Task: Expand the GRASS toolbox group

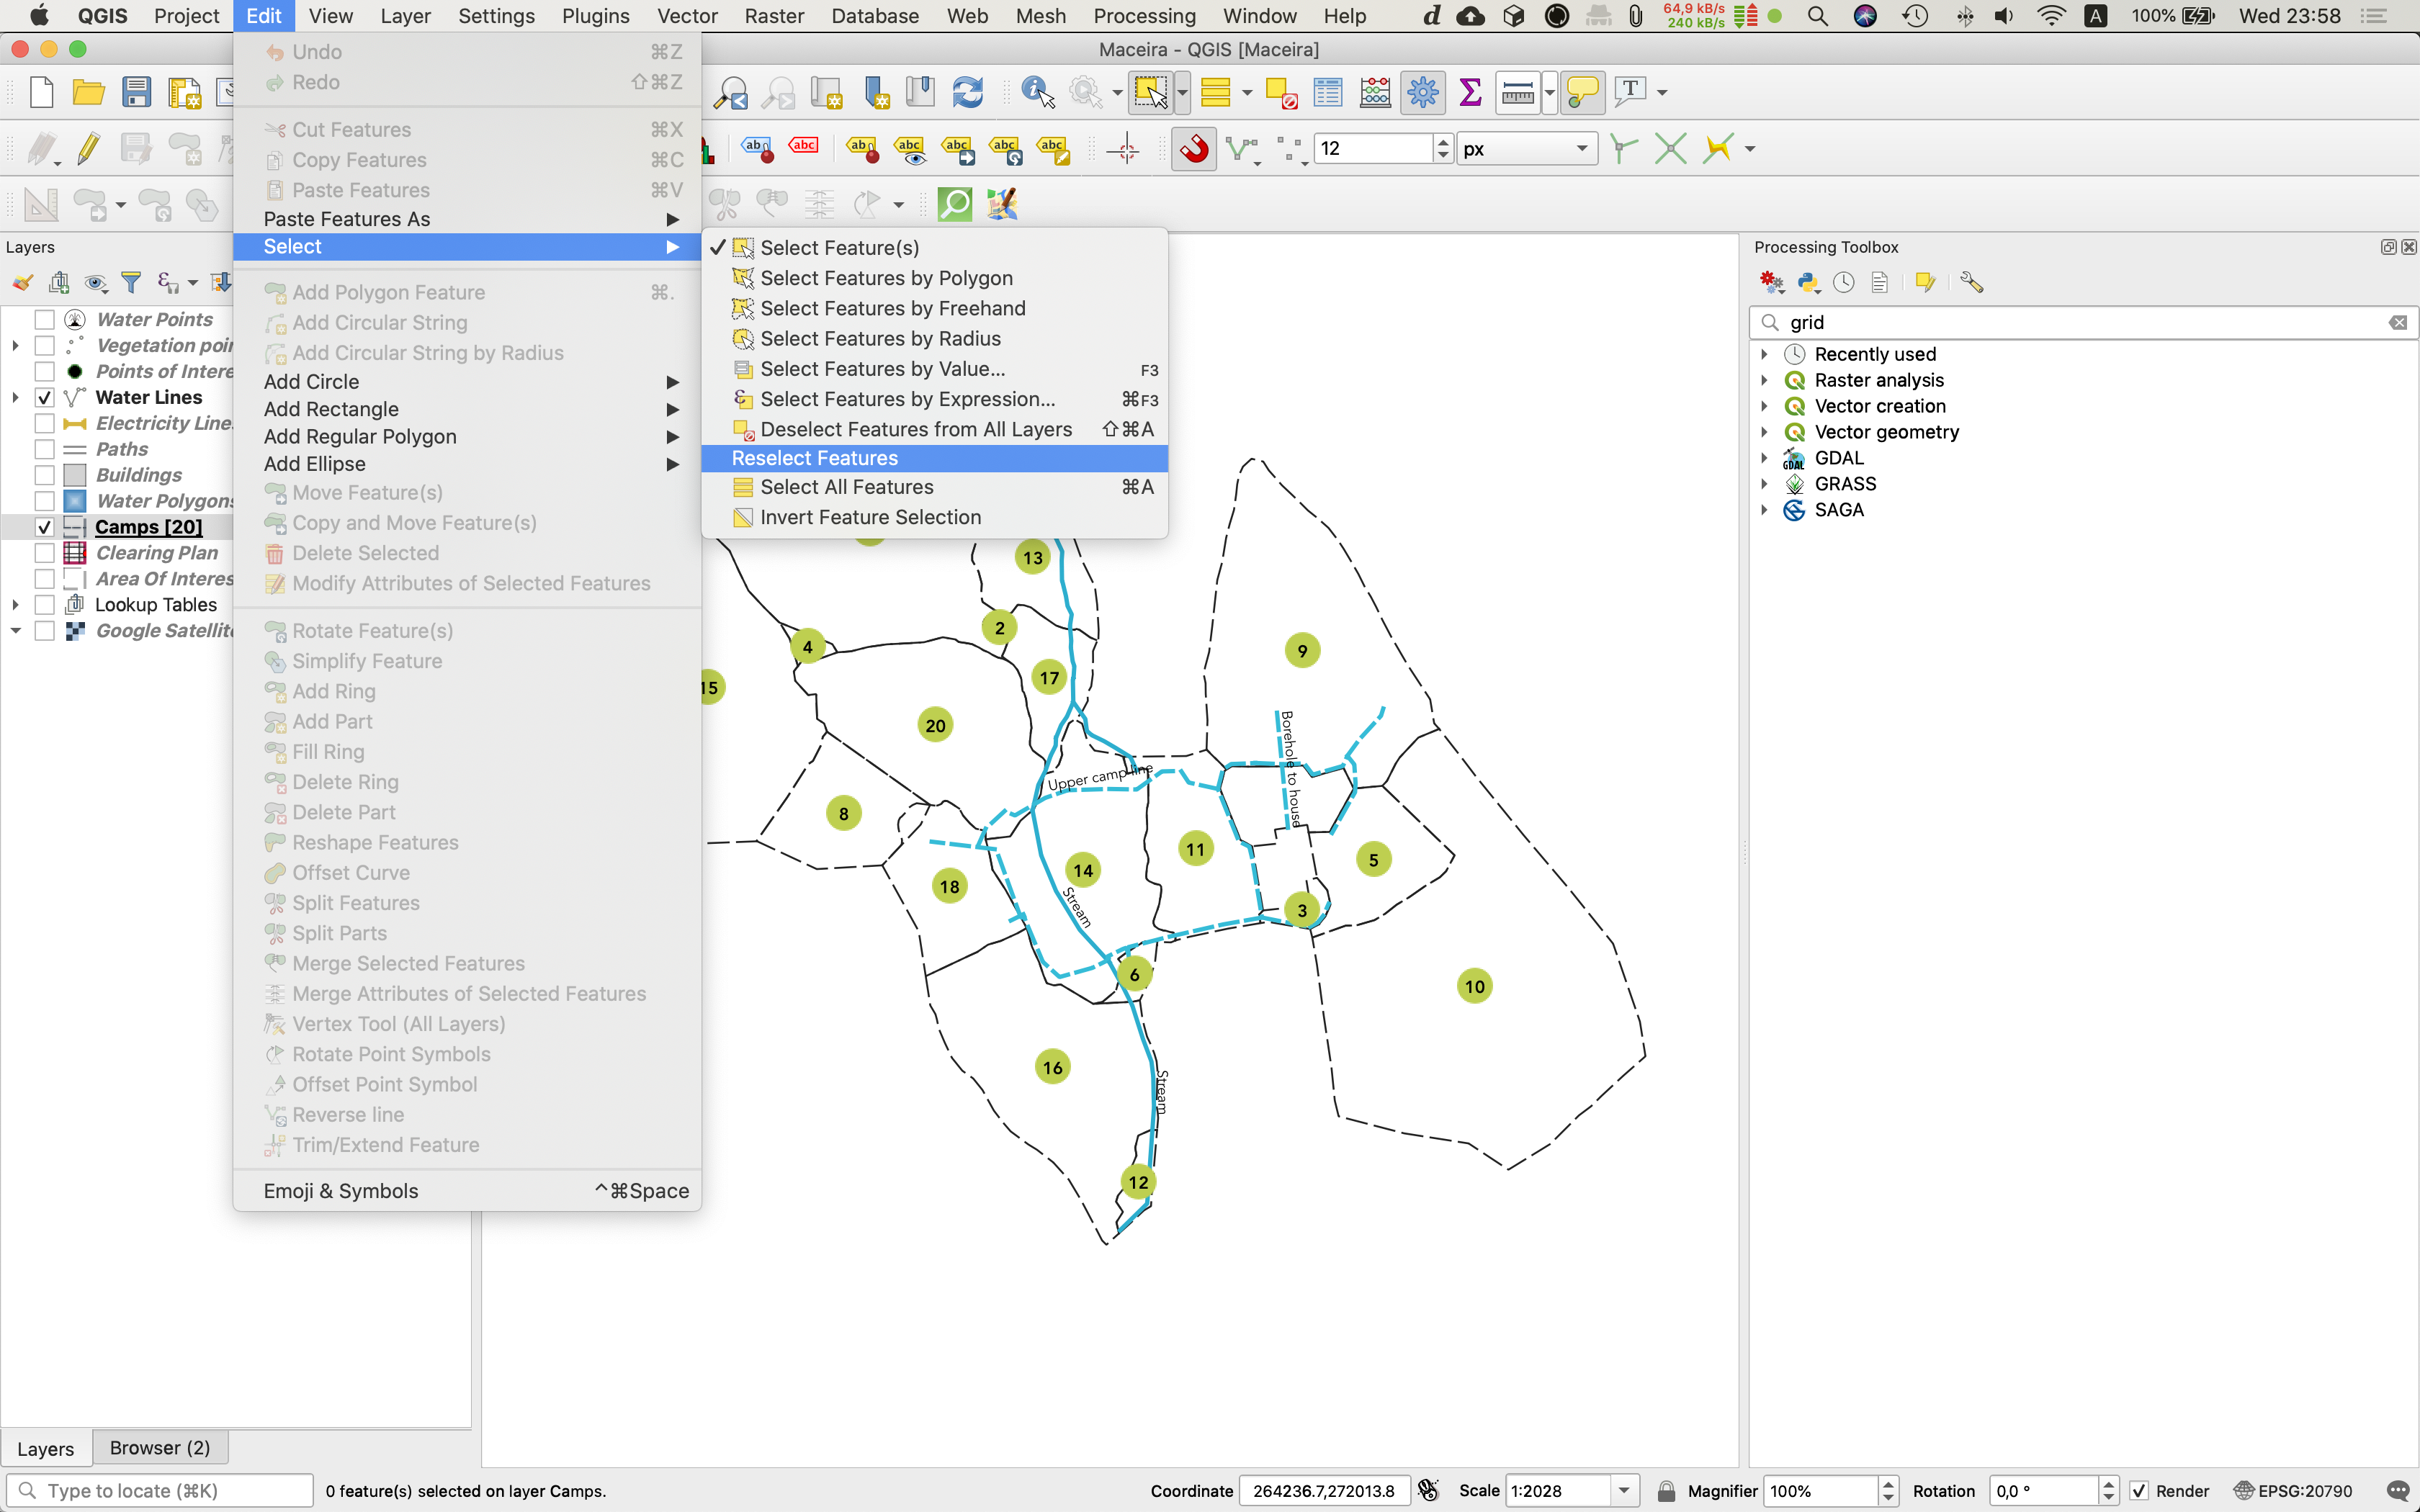Action: [1764, 484]
